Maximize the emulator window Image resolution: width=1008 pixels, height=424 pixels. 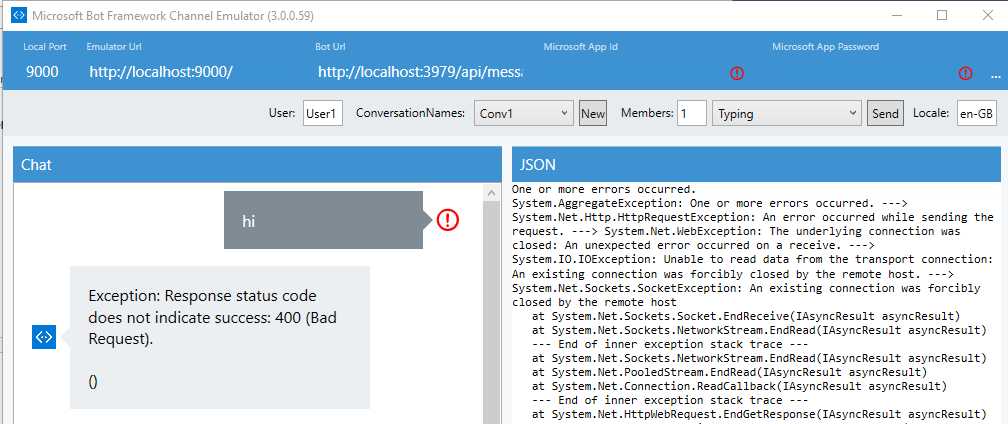click(942, 15)
